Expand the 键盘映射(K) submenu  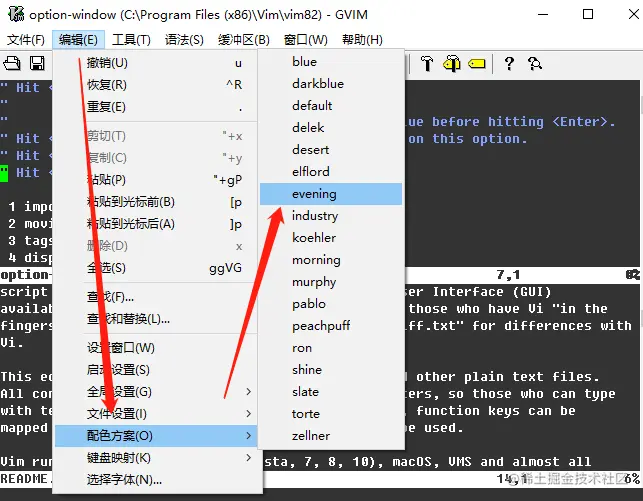point(156,458)
